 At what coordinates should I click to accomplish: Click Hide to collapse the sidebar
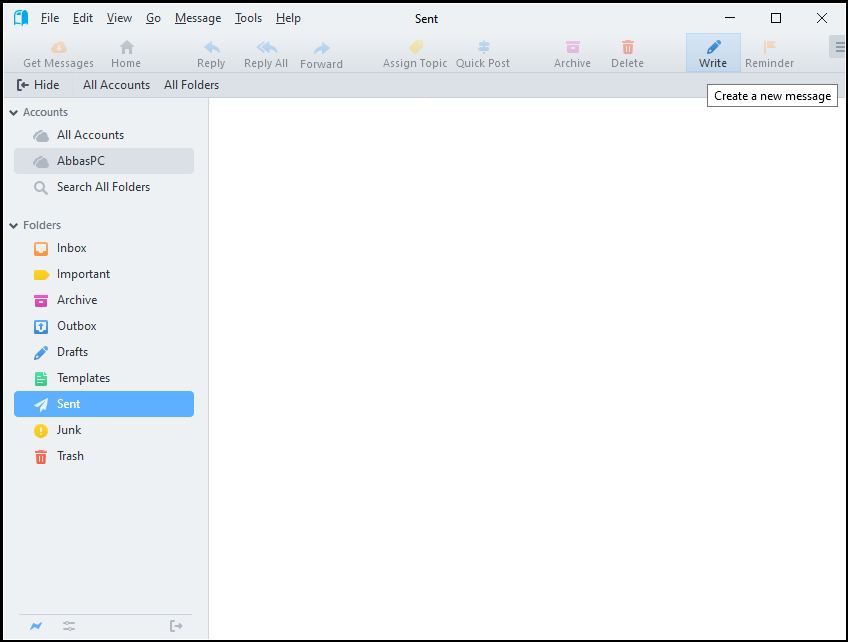tap(38, 85)
